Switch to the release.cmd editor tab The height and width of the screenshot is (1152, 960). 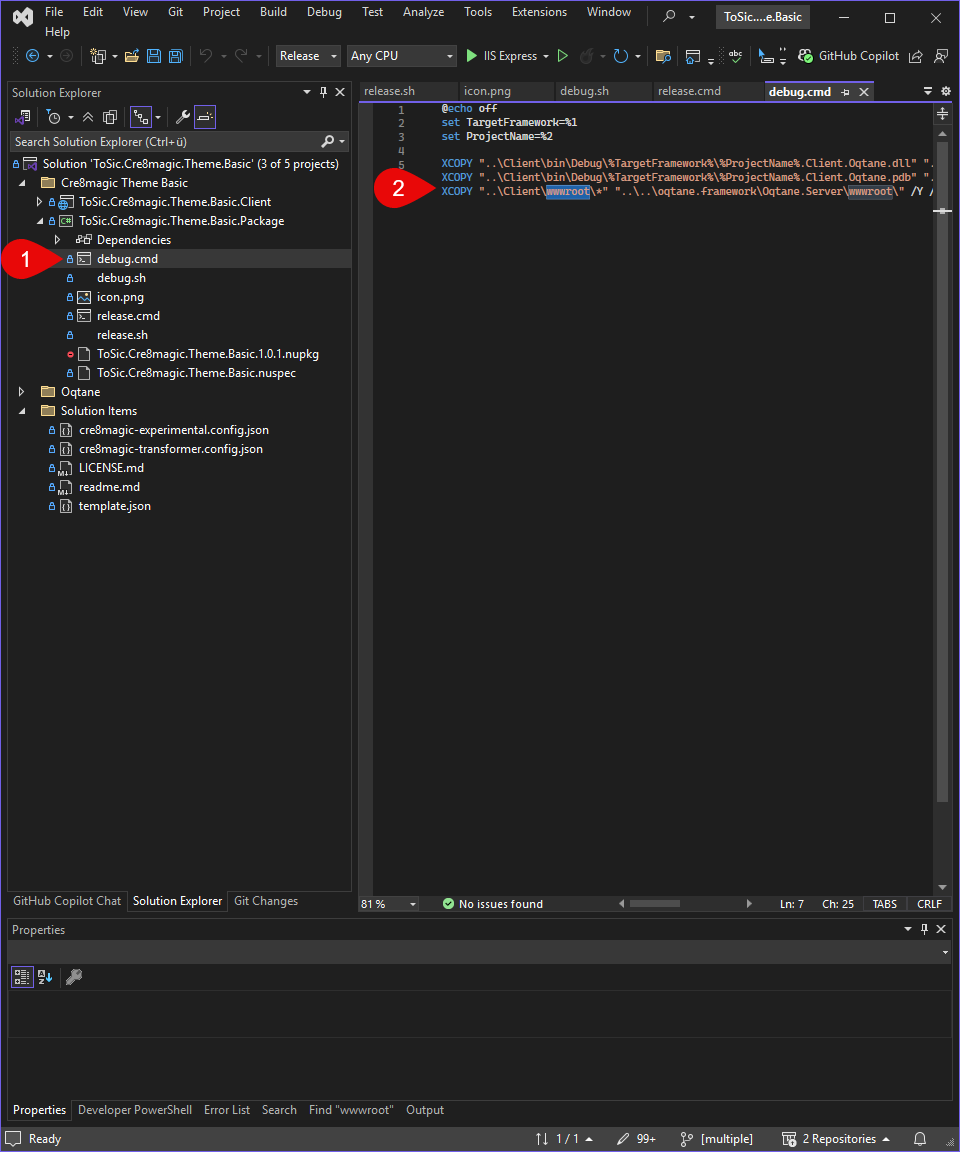690,91
